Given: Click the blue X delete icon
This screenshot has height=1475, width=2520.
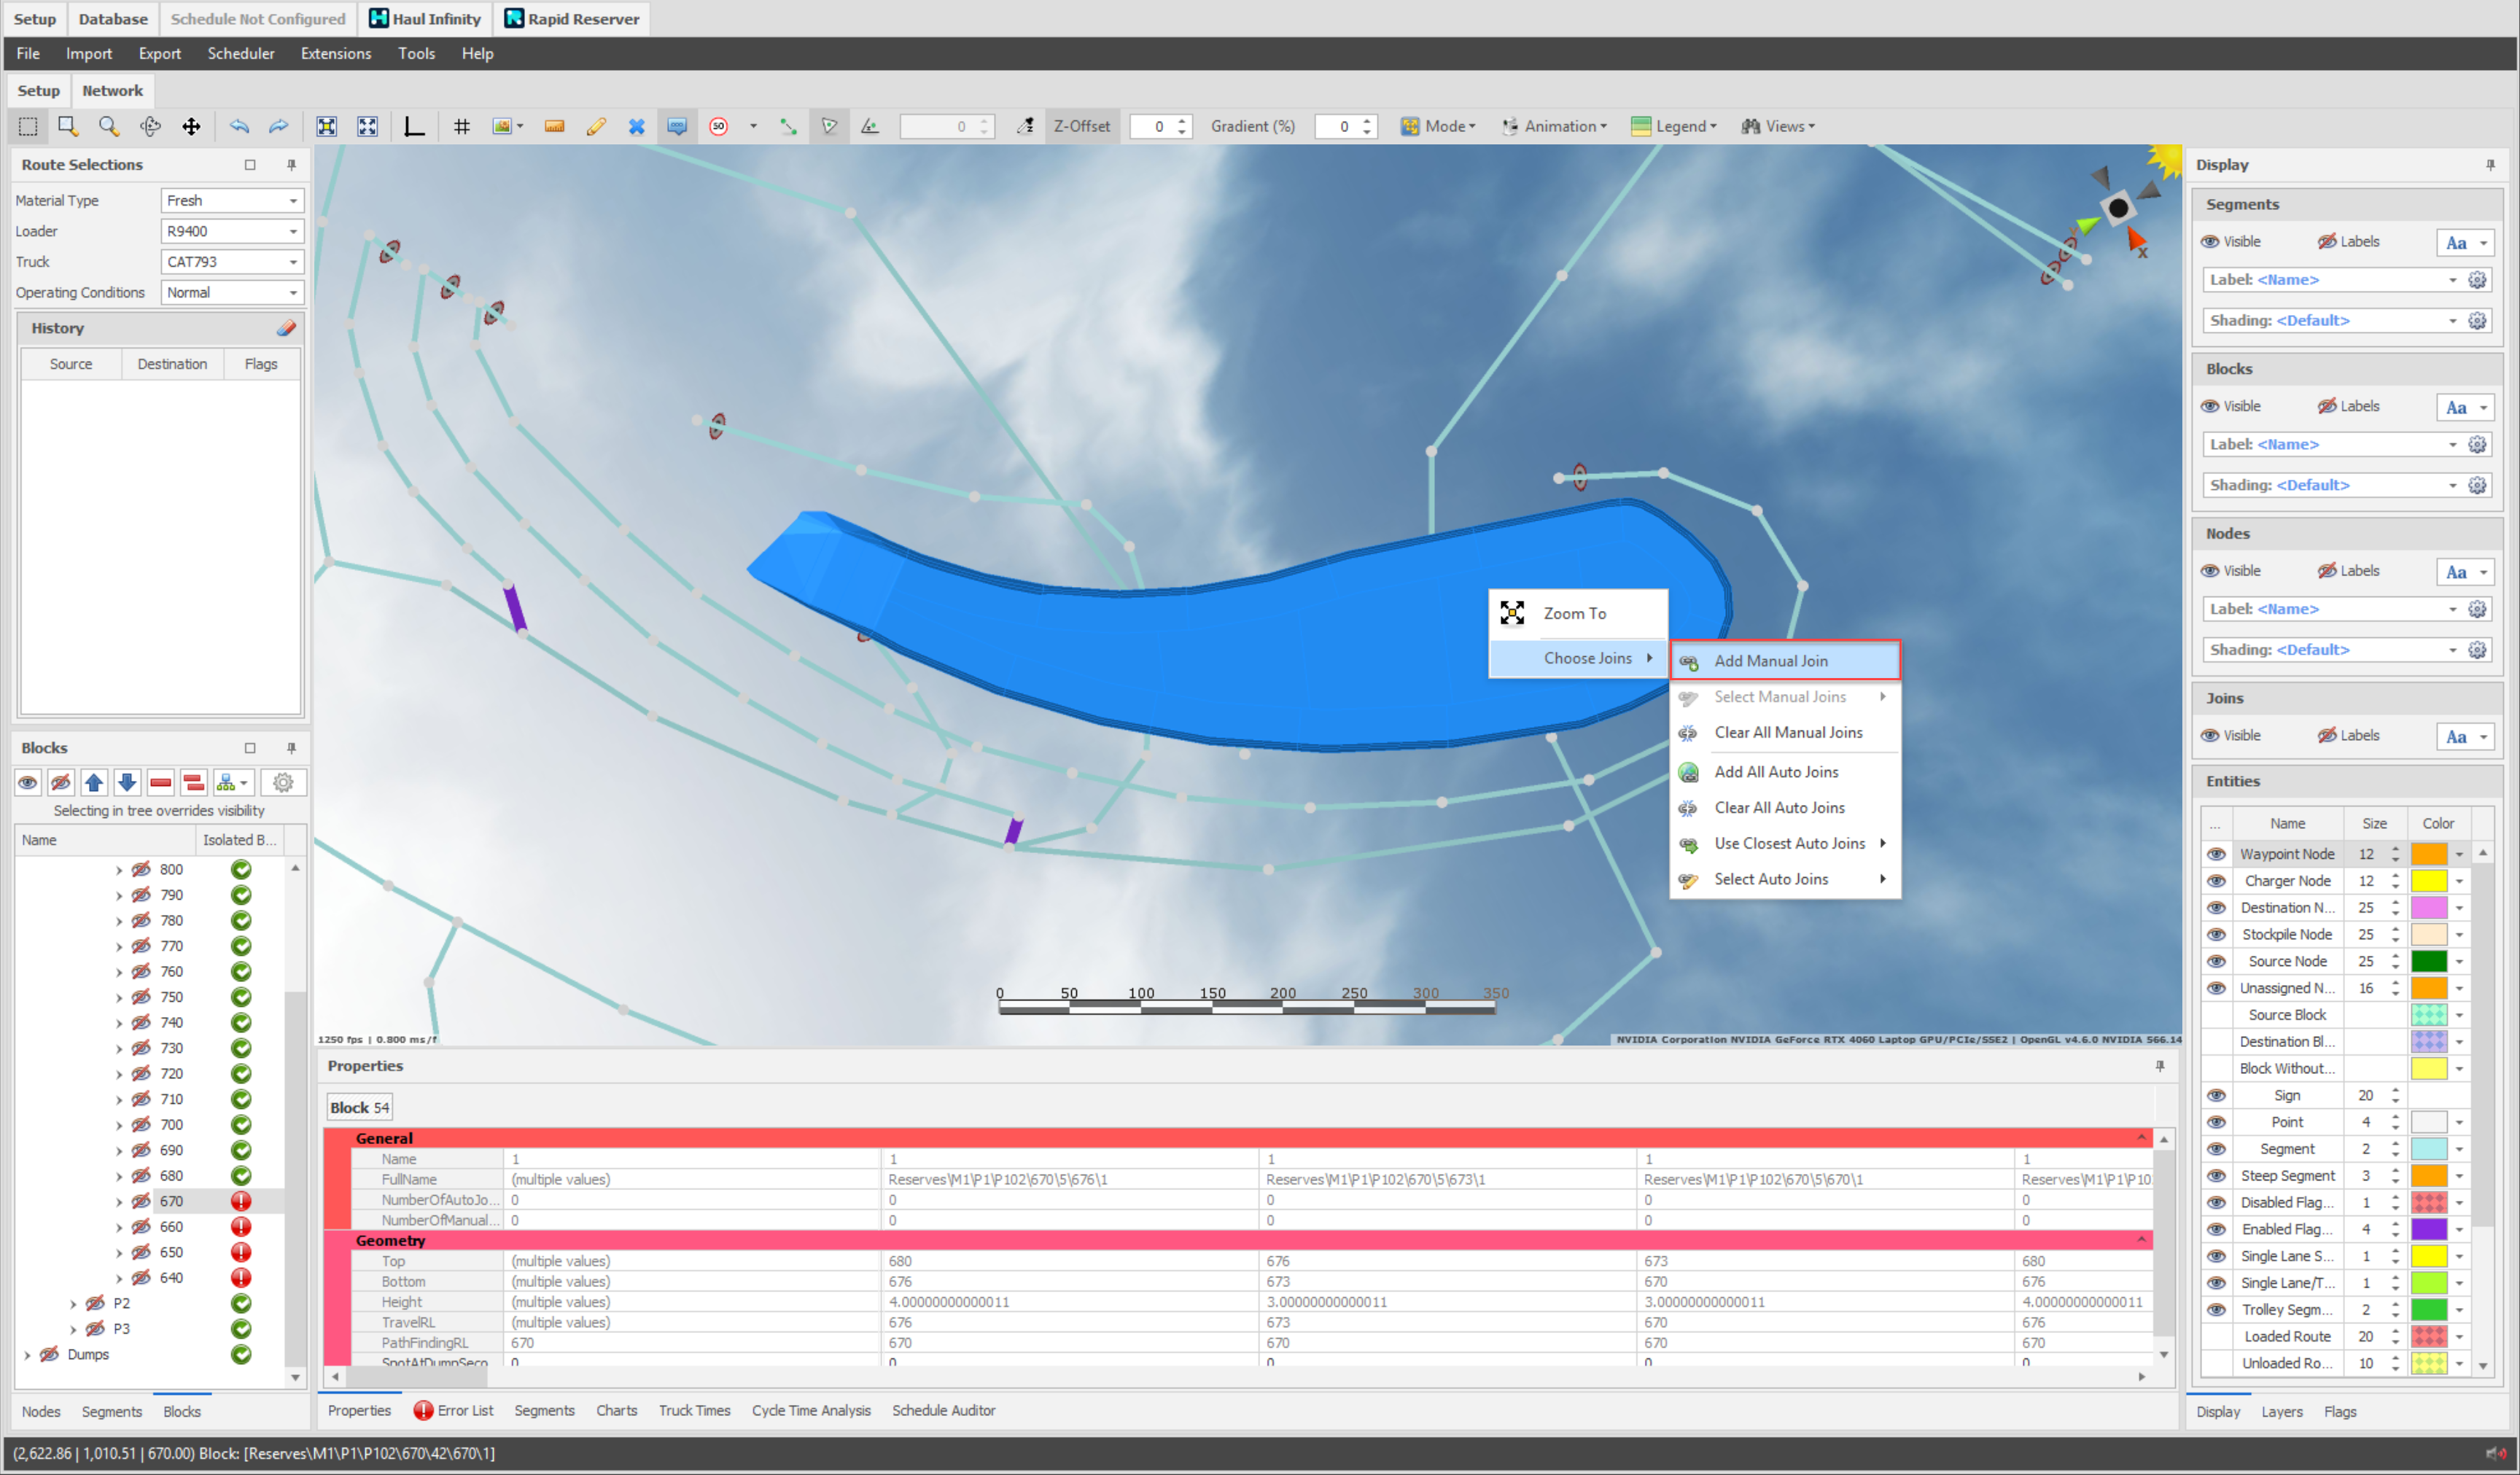Looking at the screenshot, I should [636, 126].
